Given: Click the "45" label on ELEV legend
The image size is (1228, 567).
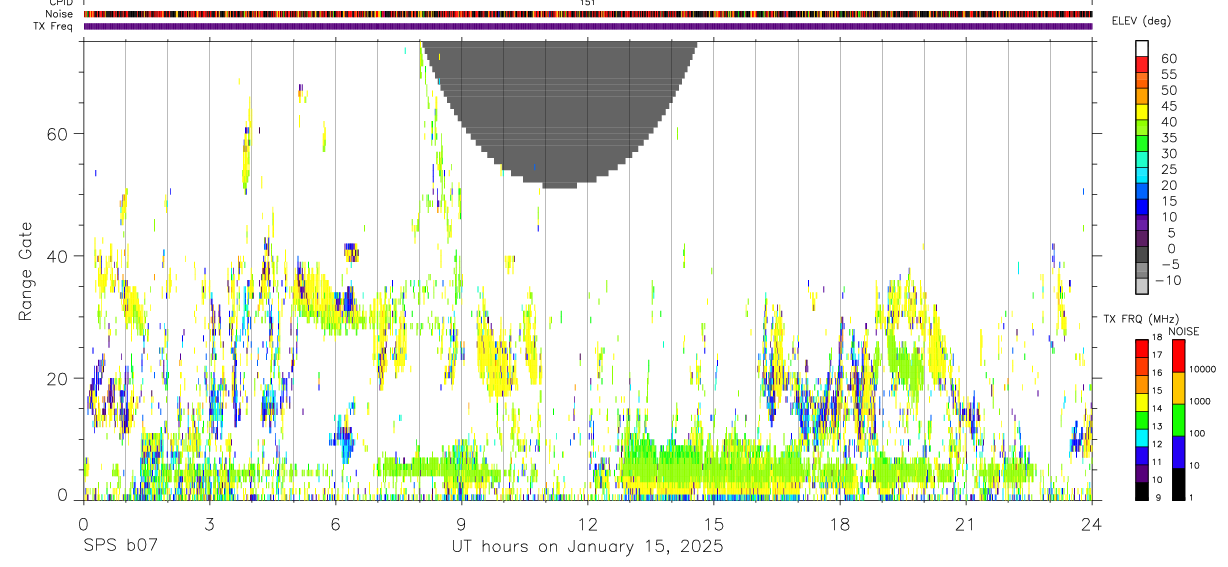Looking at the screenshot, I should click(1168, 106).
